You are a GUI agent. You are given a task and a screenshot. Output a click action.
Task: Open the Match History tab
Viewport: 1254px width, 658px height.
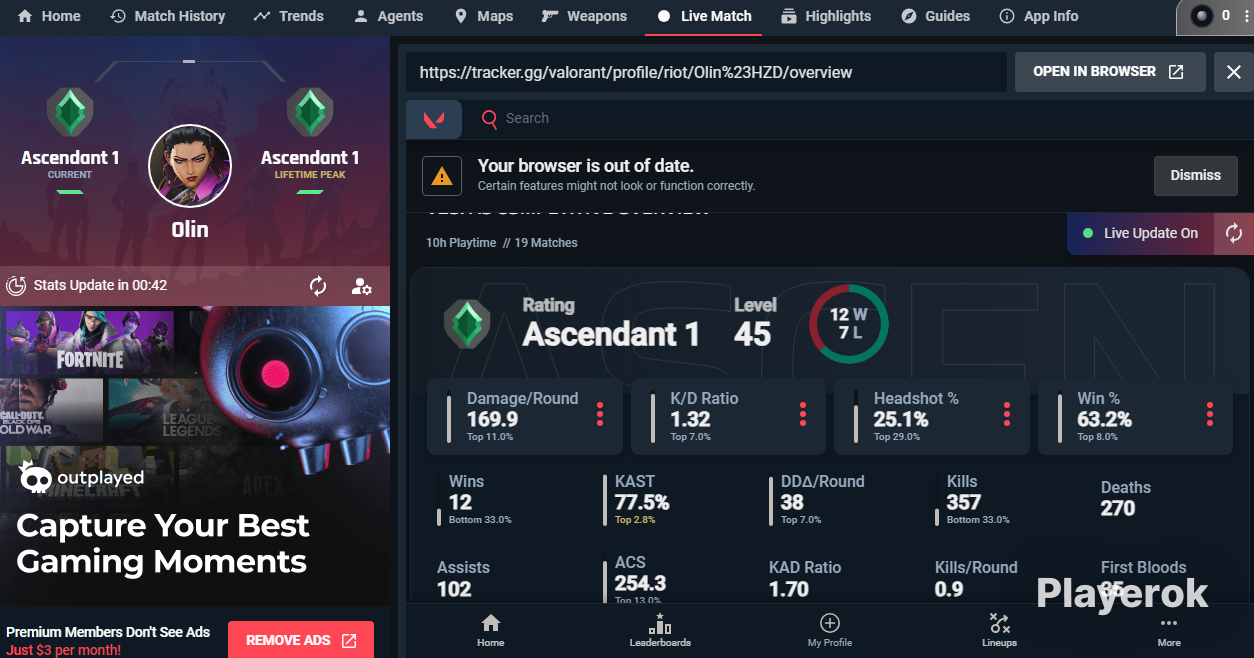pos(168,16)
